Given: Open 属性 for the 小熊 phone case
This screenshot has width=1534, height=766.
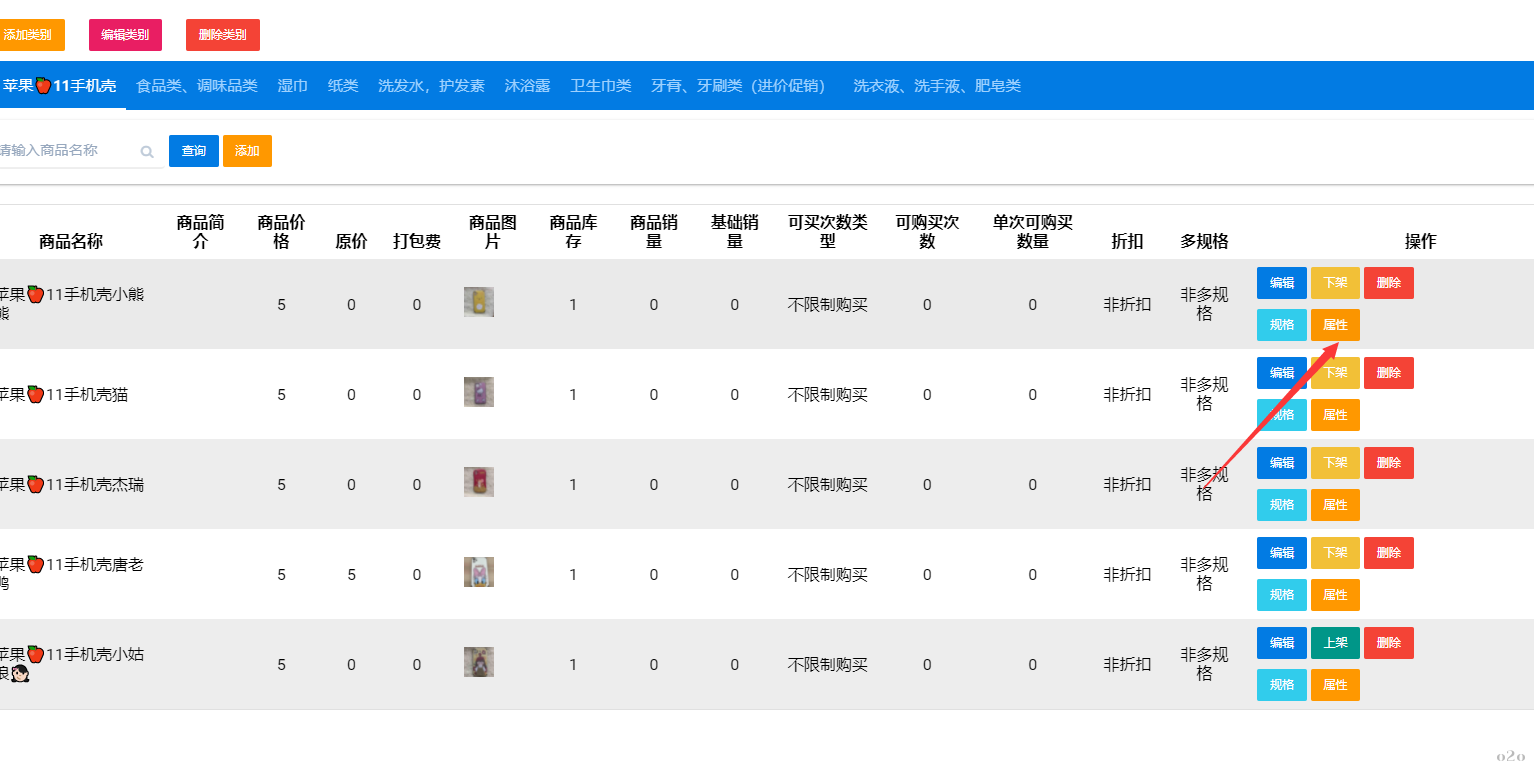Looking at the screenshot, I should click(1335, 325).
